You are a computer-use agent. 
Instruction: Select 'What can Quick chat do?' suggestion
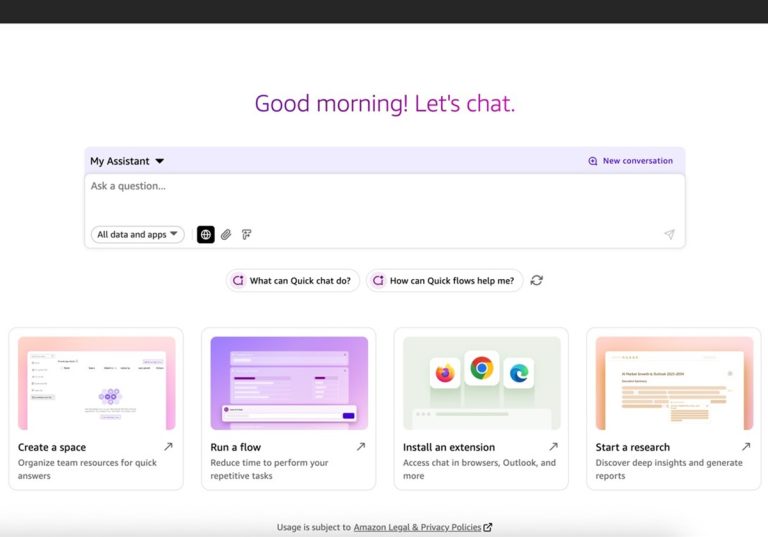[293, 281]
